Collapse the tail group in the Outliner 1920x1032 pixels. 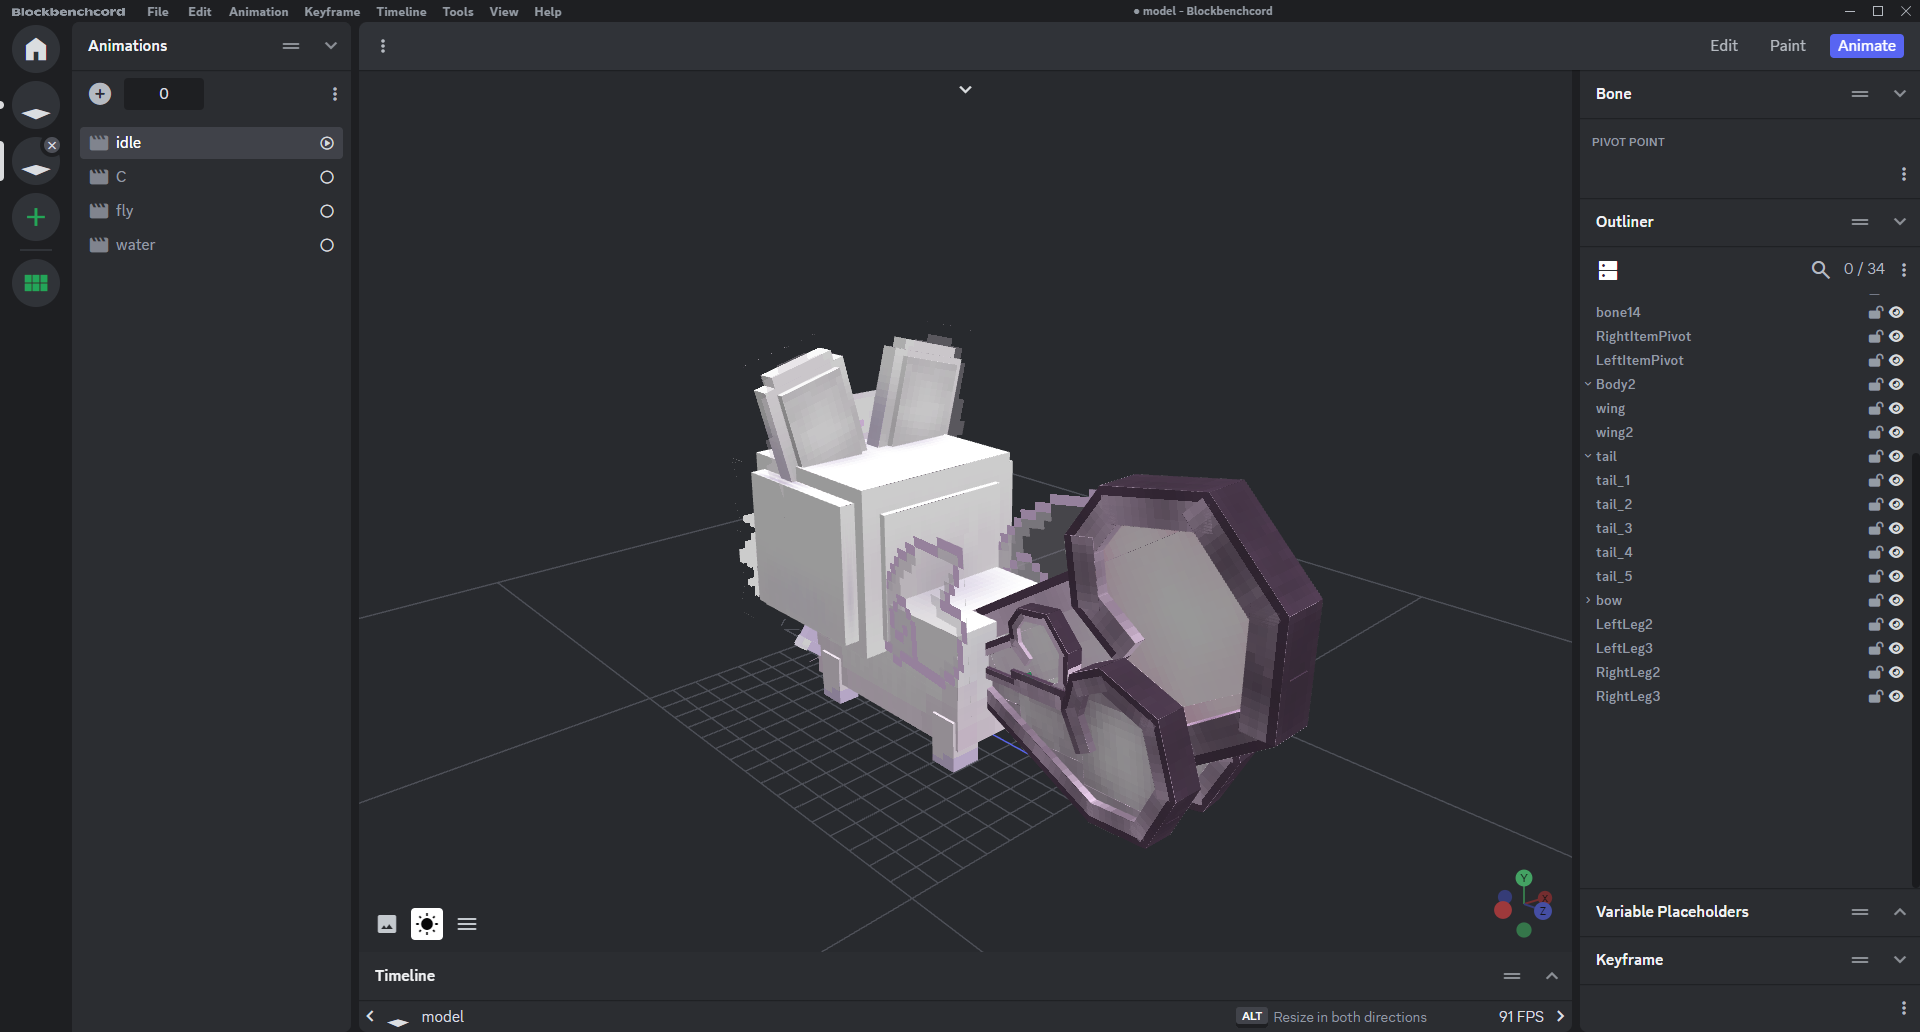[1588, 456]
